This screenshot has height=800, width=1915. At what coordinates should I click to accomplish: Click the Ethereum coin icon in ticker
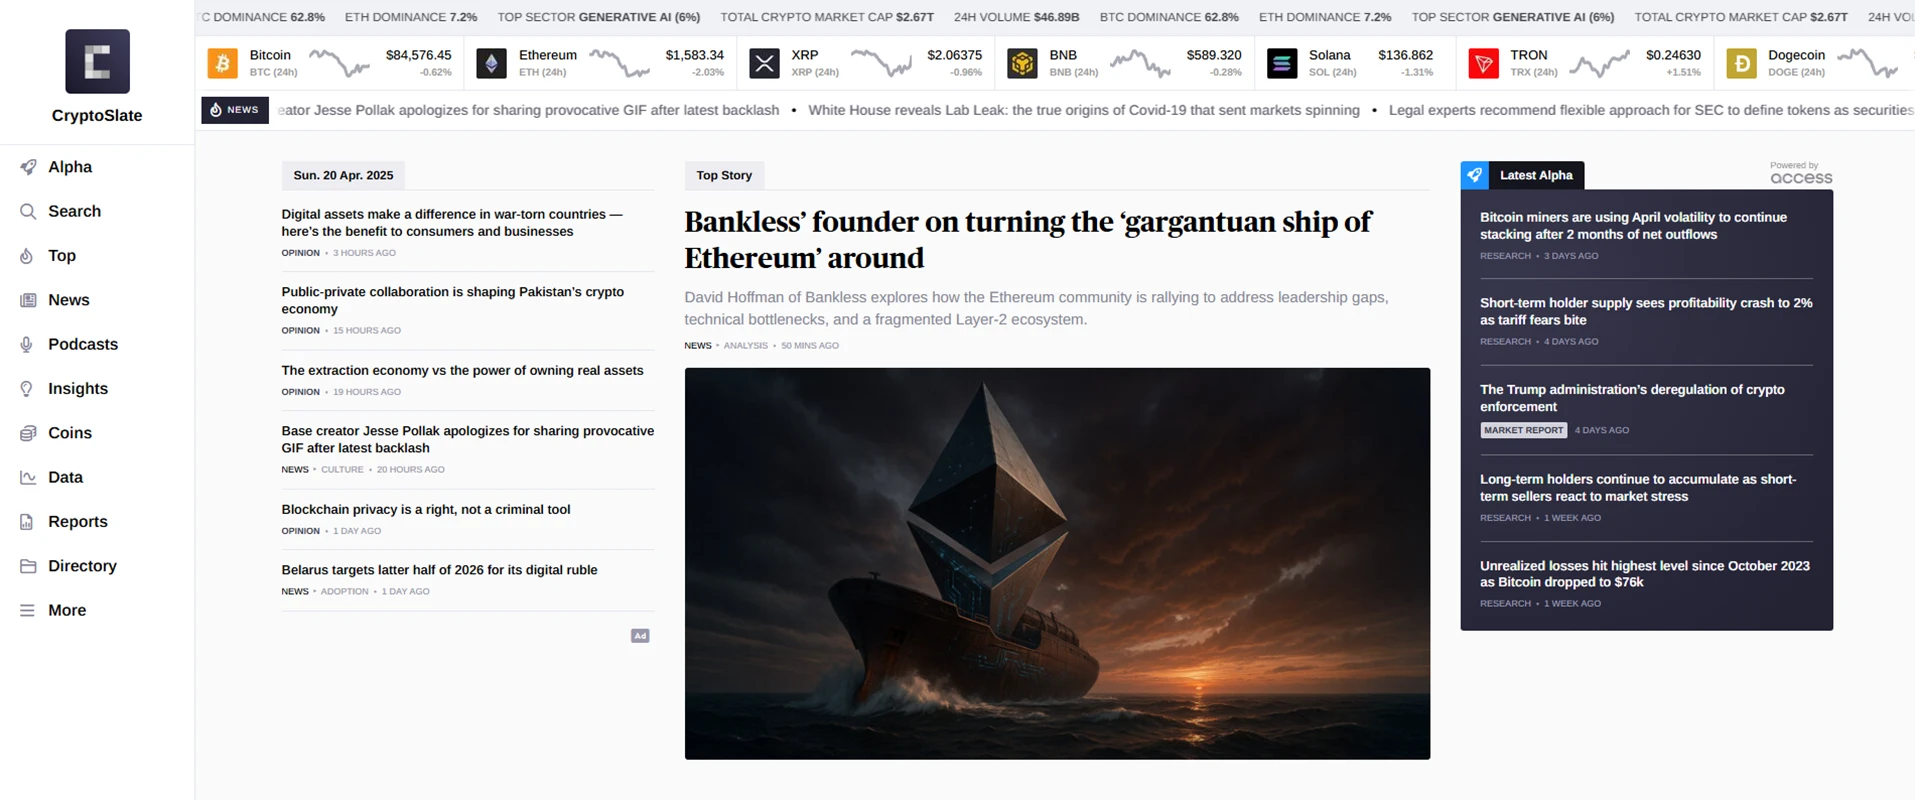[491, 64]
